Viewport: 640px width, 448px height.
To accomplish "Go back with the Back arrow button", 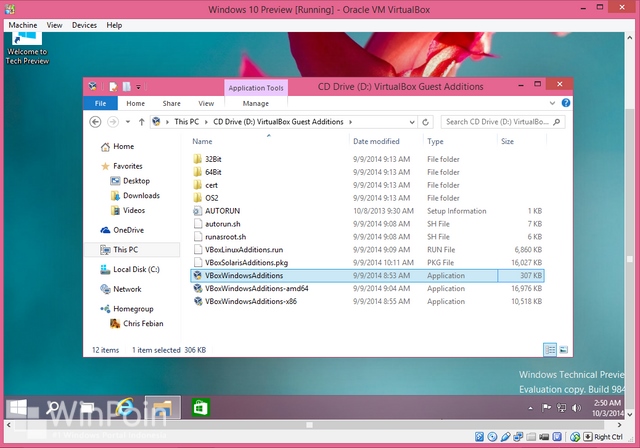I will pos(95,122).
